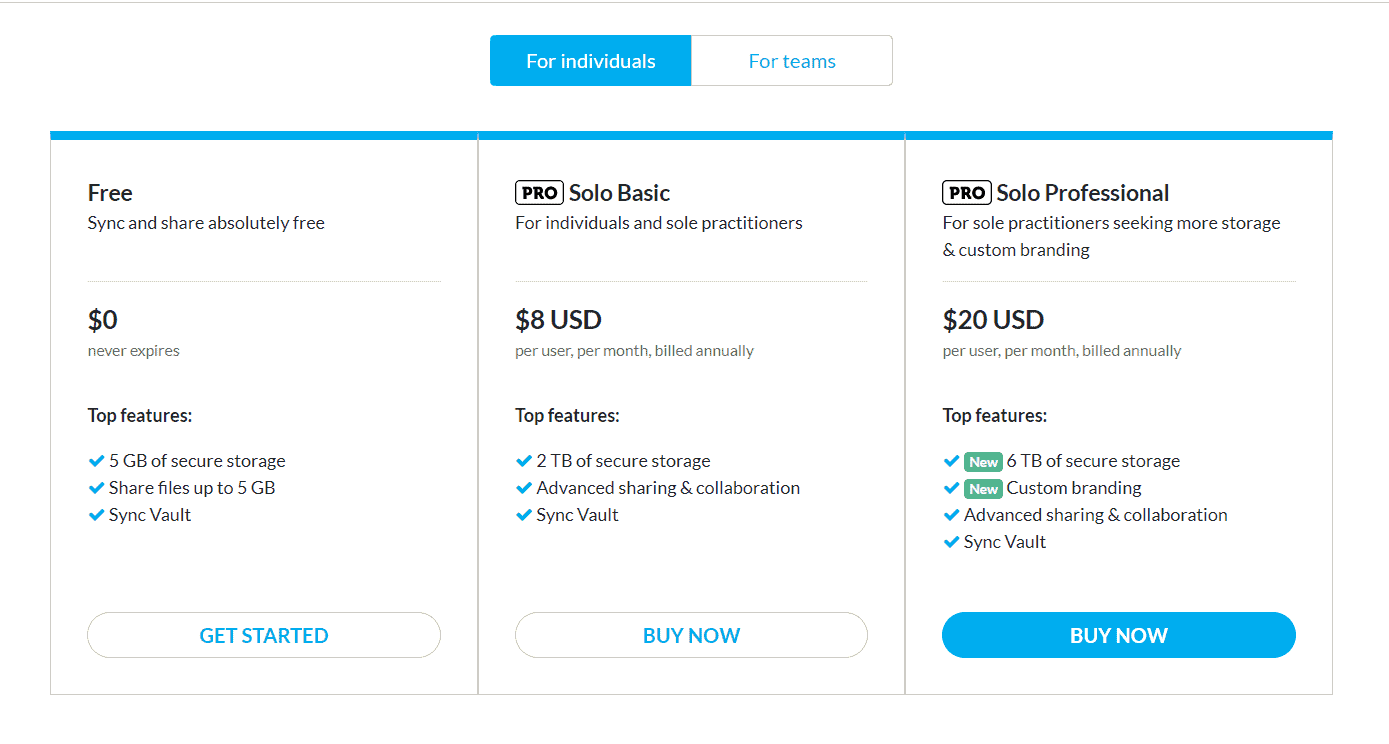This screenshot has height=744, width=1389.
Task: Click the Solo Basic plan heading
Action: coord(619,193)
